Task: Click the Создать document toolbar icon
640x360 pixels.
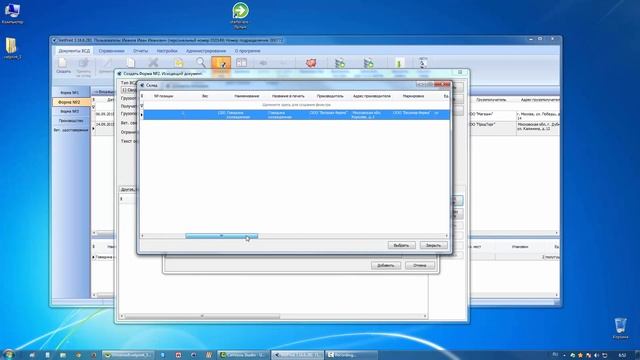Action: (x=63, y=66)
